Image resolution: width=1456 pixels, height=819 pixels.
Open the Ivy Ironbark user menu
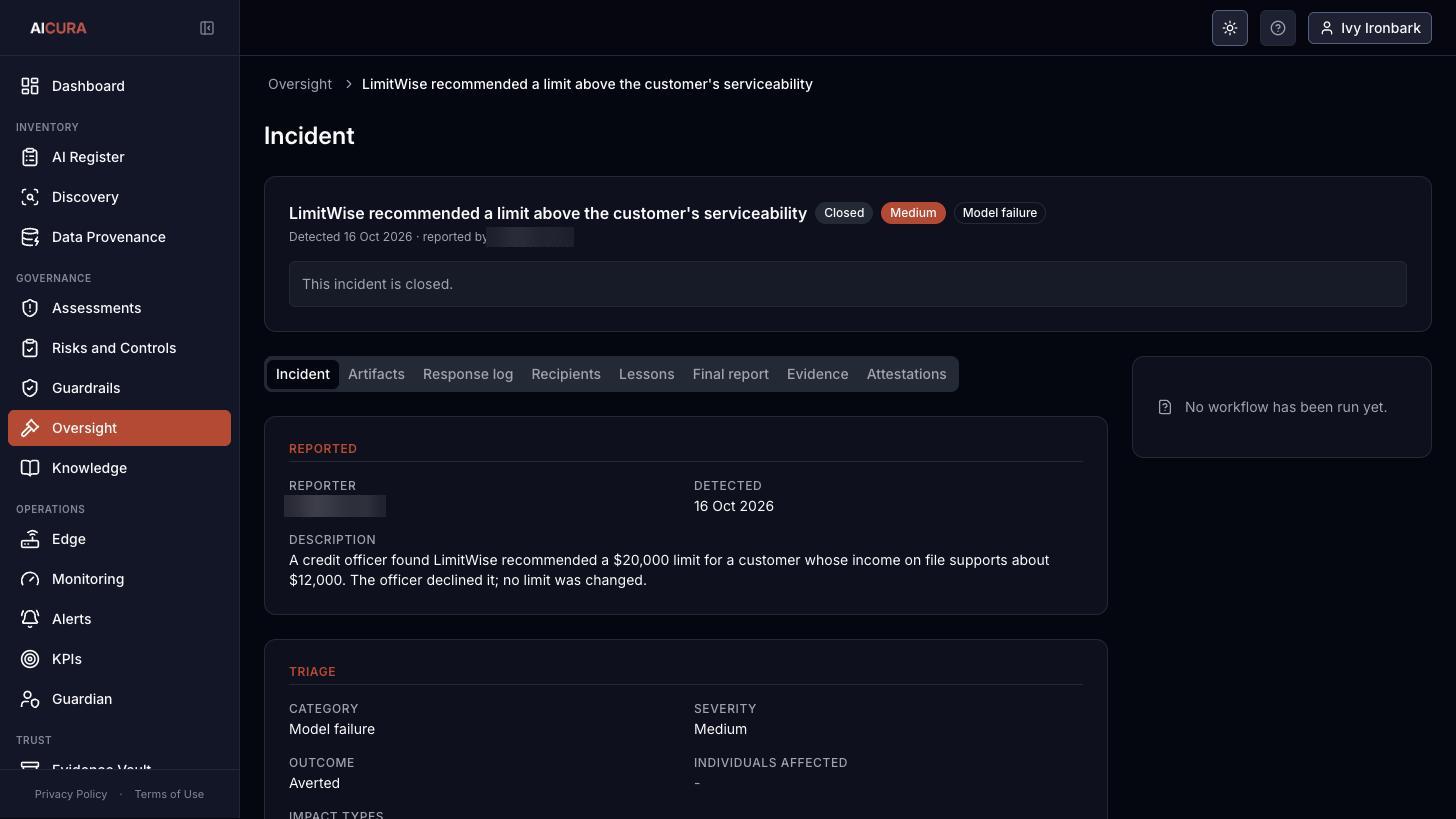[x=1370, y=28]
